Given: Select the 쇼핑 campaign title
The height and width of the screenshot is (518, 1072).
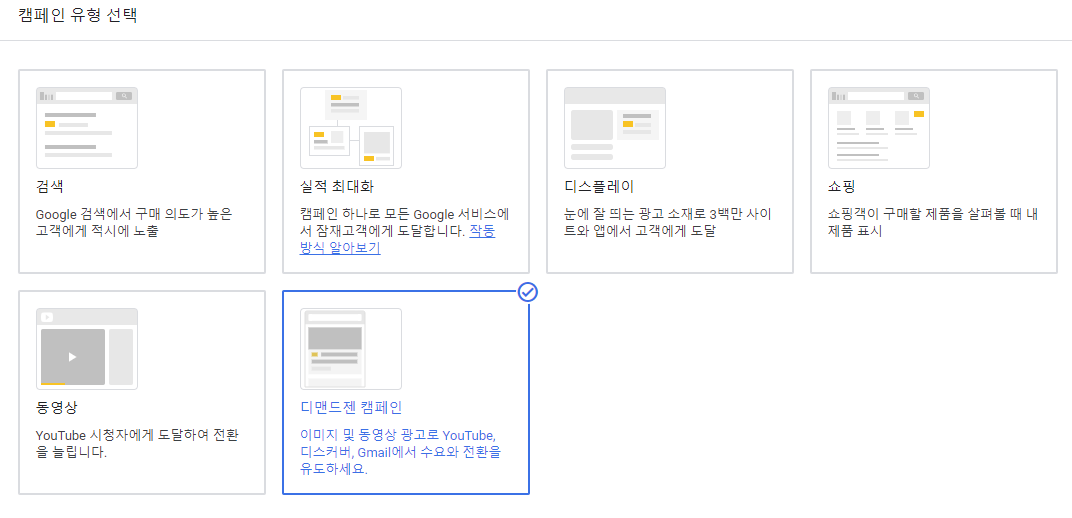Looking at the screenshot, I should [842, 187].
